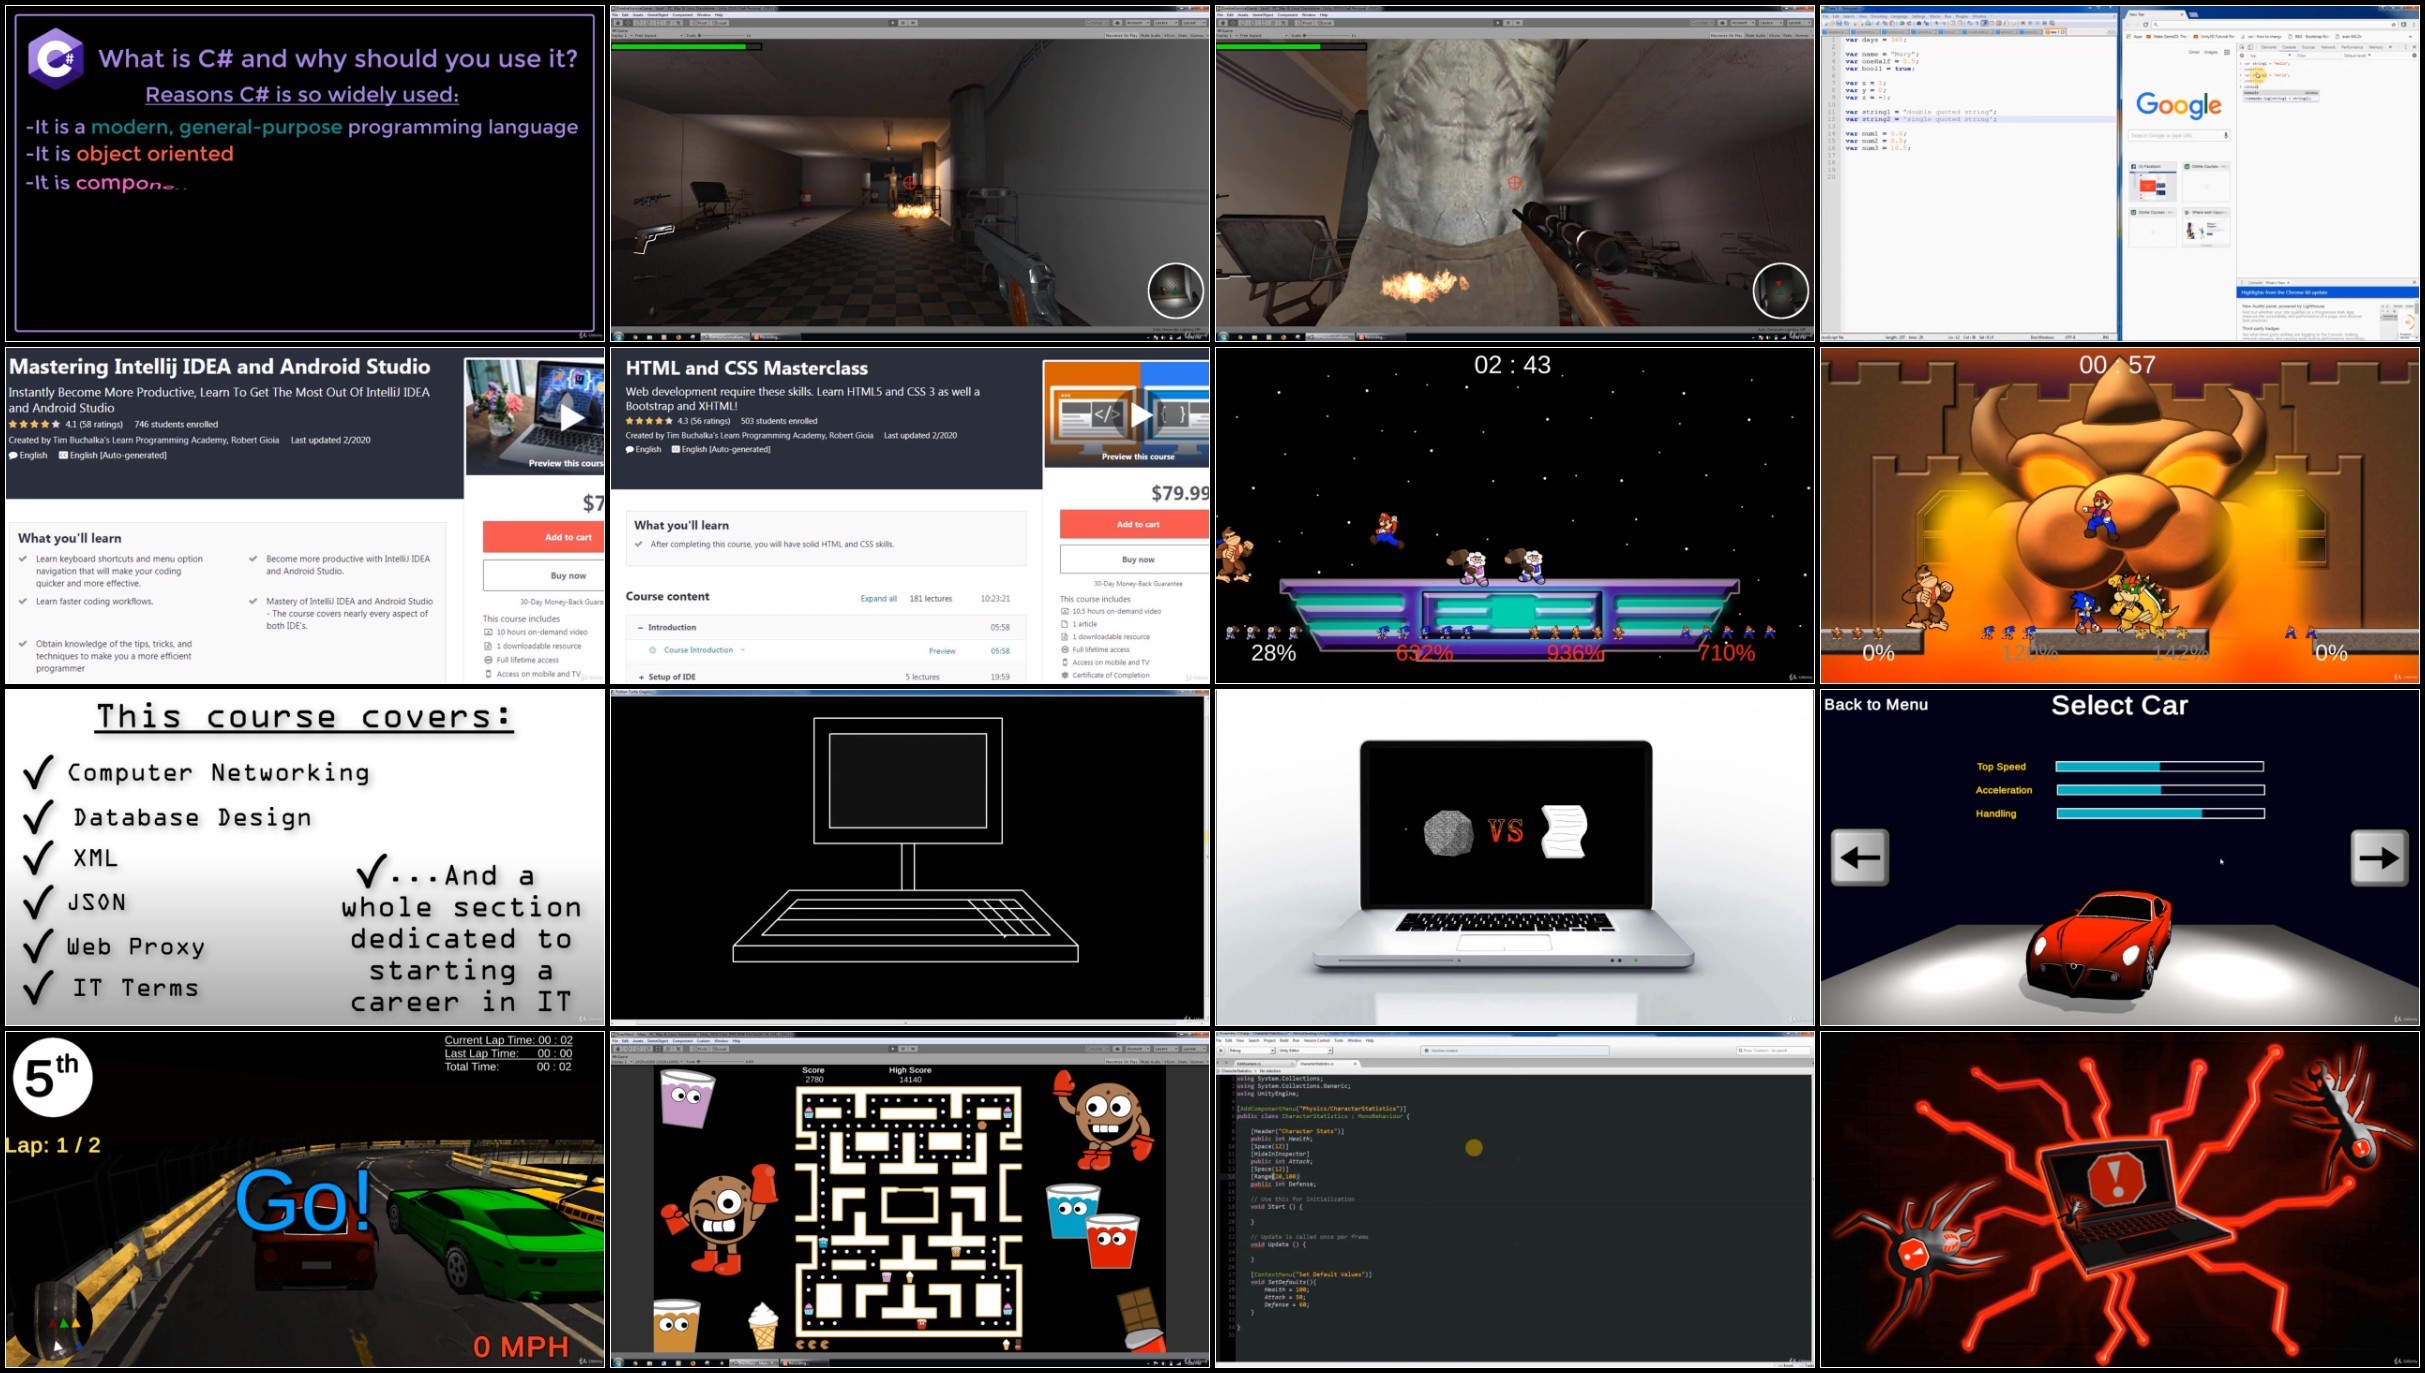Image resolution: width=2425 pixels, height=1373 pixels.
Task: Click the closed caption icon on IntelliJ page
Action: pyautogui.click(x=63, y=455)
